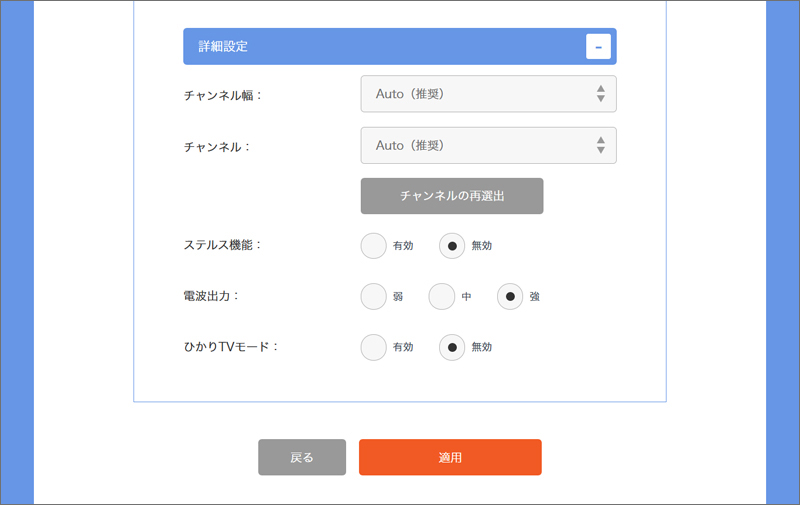The image size is (800, 505).
Task: Set 電波出力 to 弱
Action: [x=373, y=296]
